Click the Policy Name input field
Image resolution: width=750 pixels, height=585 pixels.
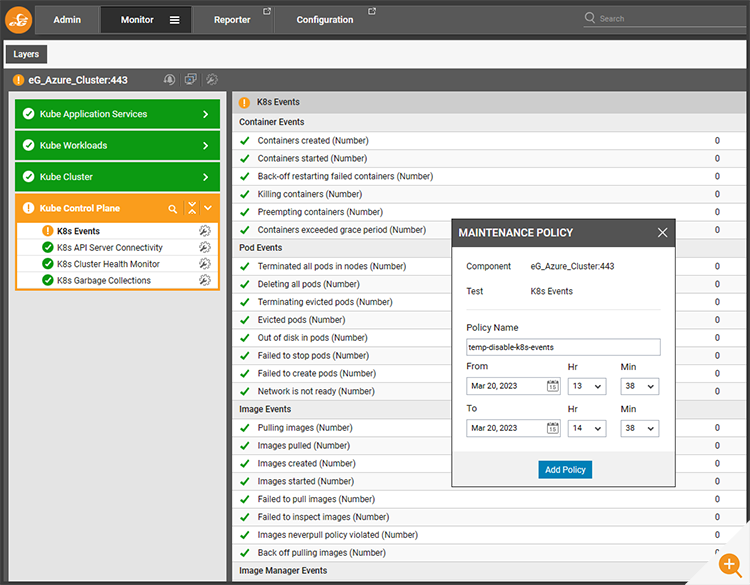[563, 347]
